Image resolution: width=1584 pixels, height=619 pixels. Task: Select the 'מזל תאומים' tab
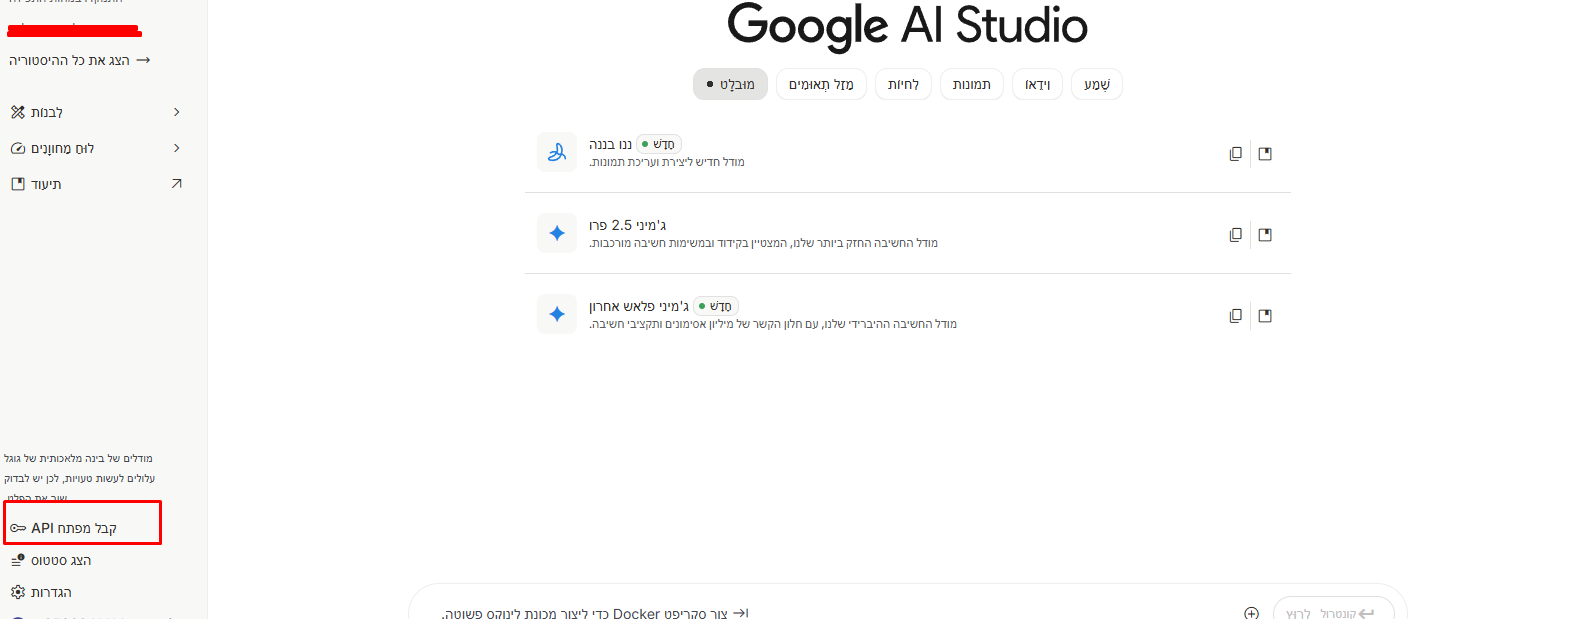pyautogui.click(x=821, y=84)
